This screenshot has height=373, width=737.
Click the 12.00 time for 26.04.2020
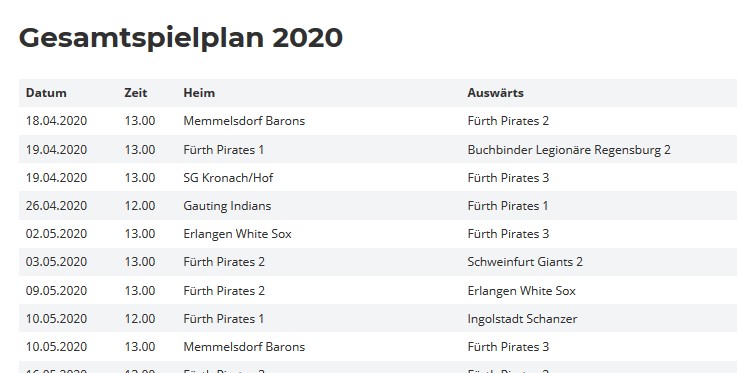140,206
